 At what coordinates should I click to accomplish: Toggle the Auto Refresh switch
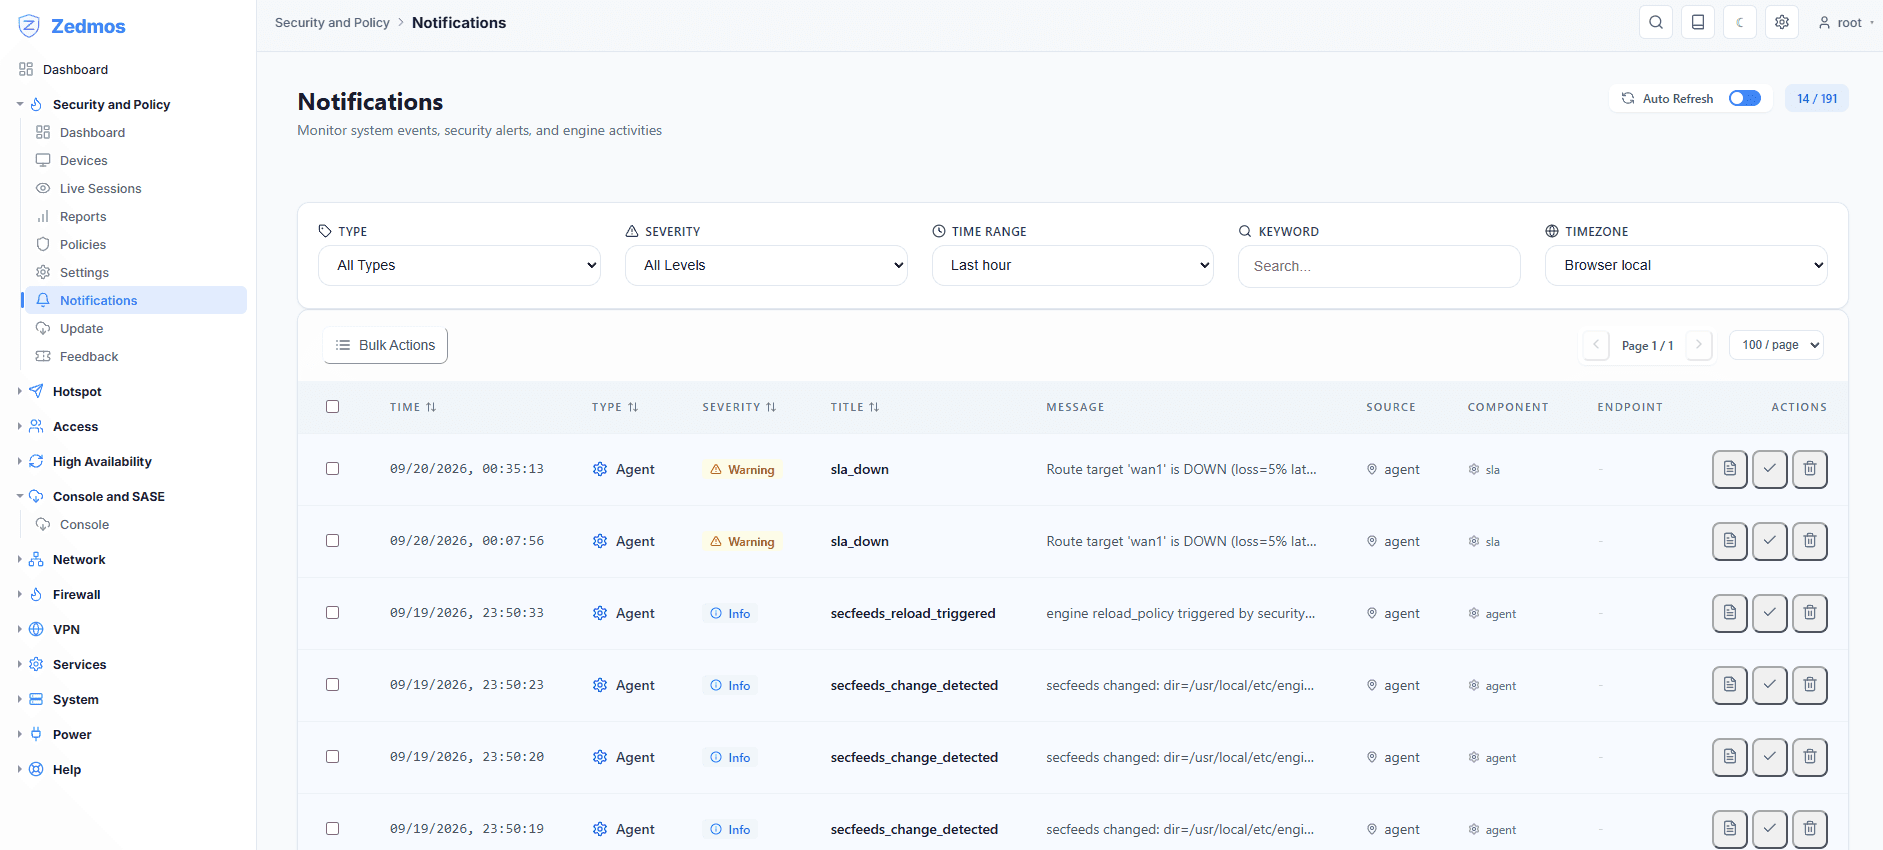1745,98
